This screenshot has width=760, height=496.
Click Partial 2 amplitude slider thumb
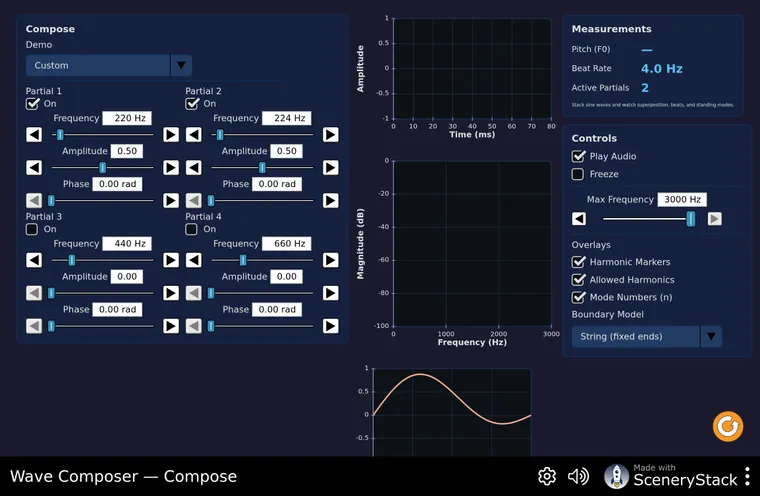(262, 168)
